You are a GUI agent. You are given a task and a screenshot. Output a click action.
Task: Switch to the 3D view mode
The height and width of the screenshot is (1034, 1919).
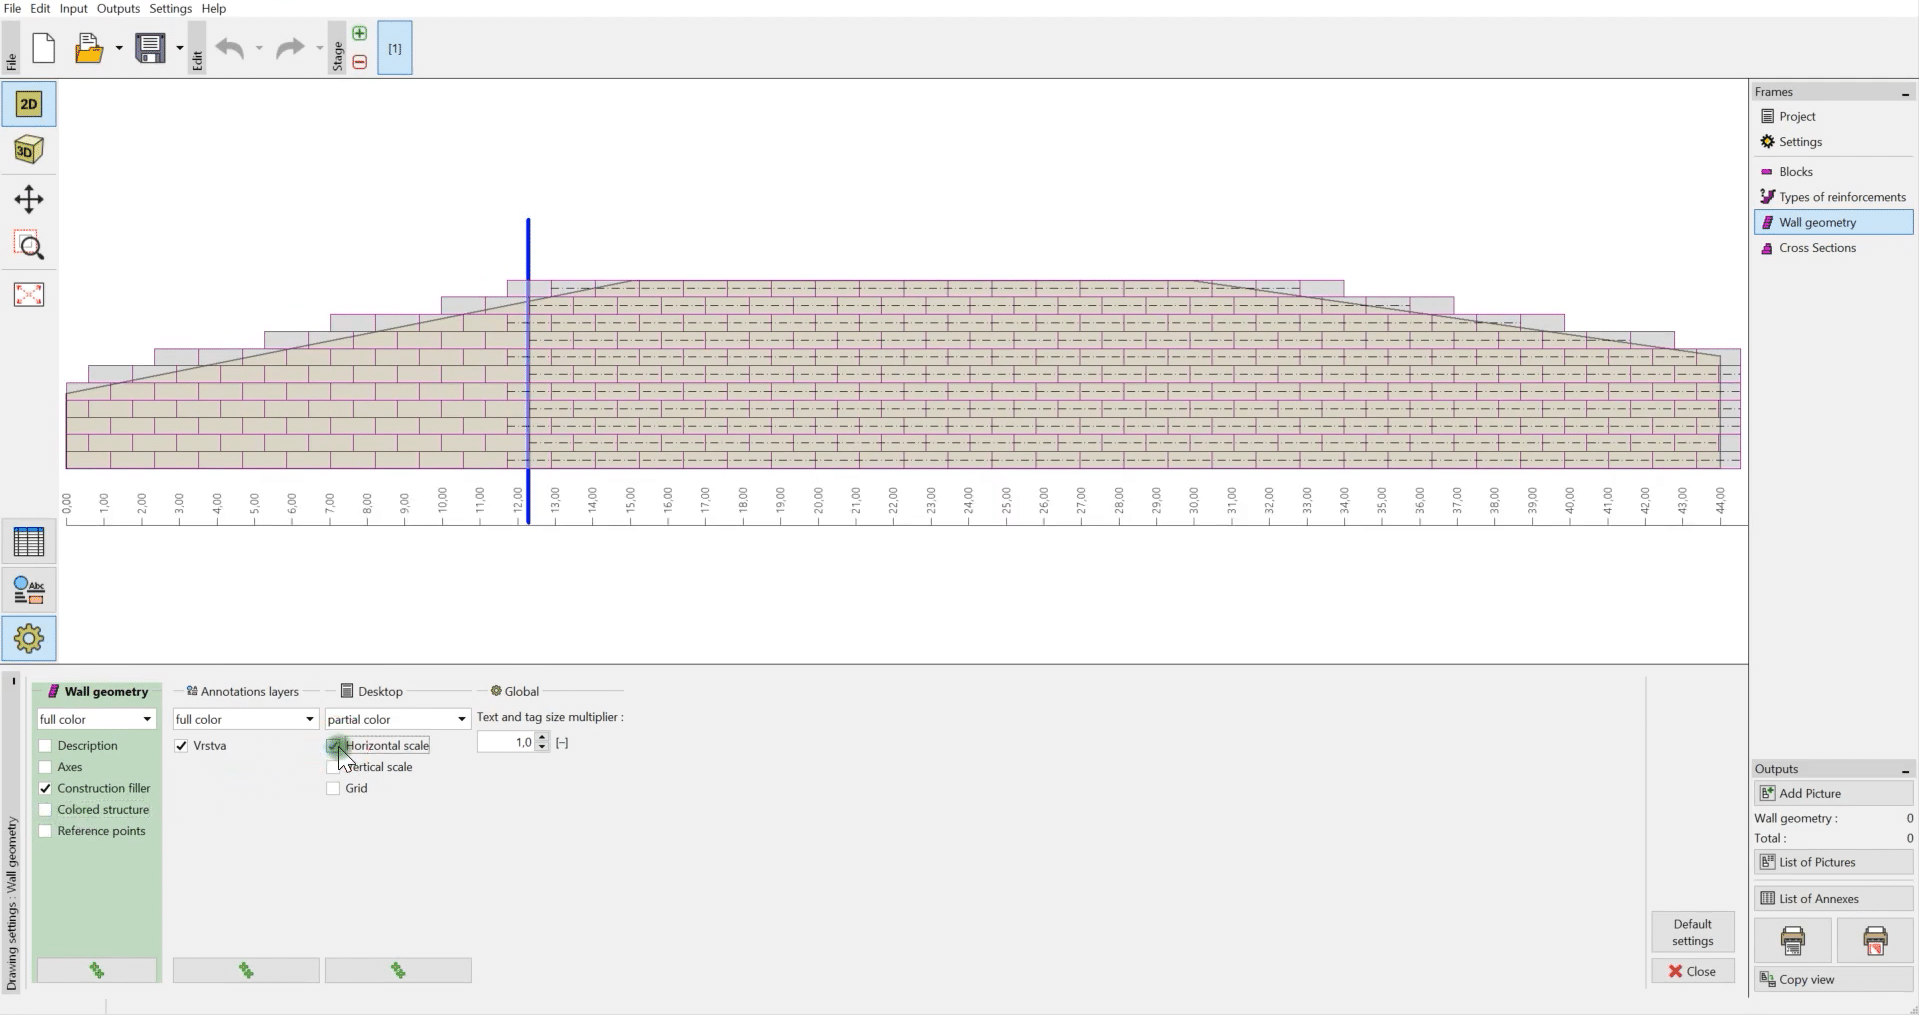[28, 150]
